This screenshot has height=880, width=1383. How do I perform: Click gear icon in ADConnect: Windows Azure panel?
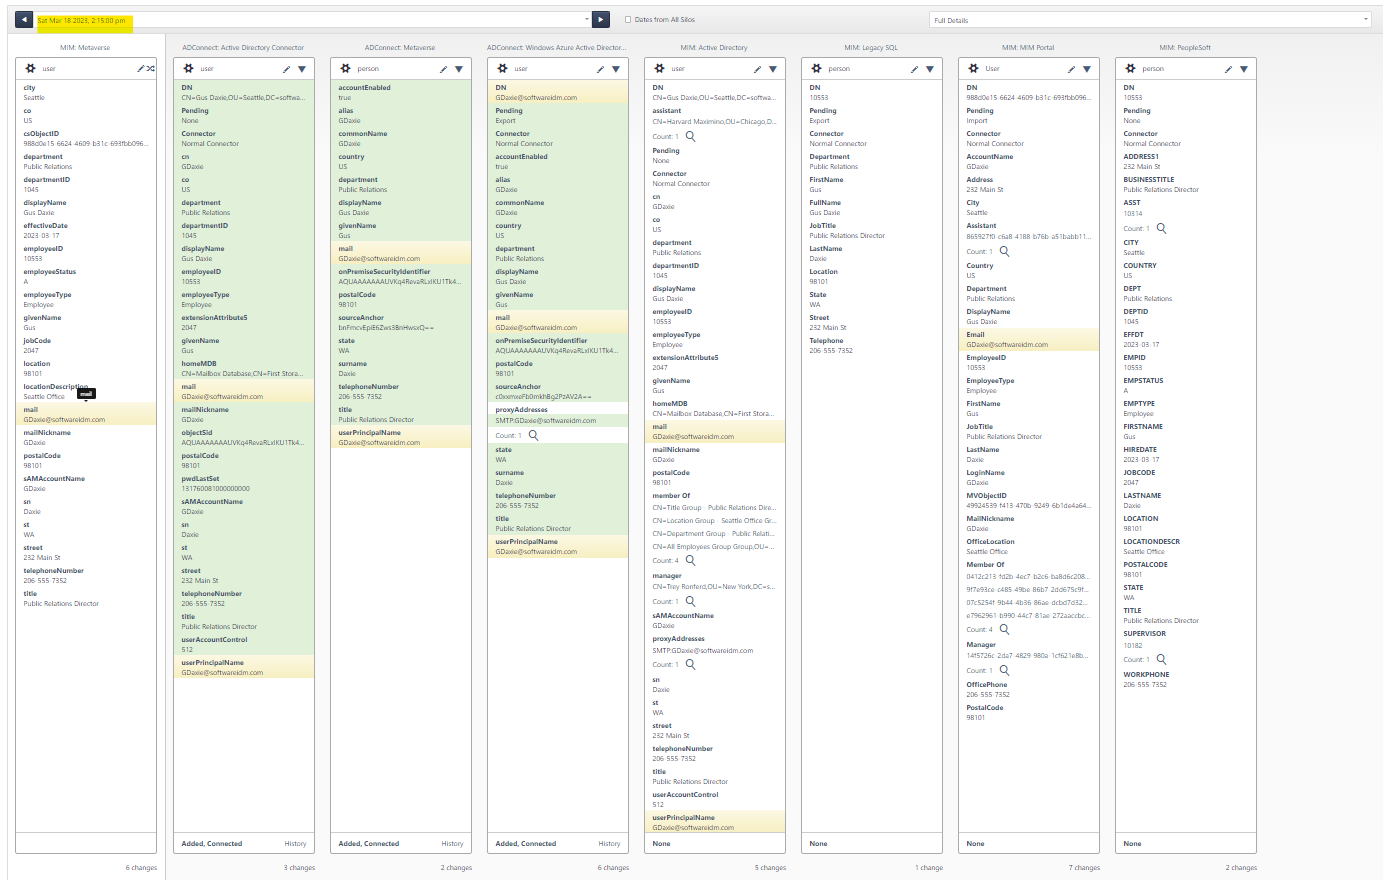pyautogui.click(x=502, y=69)
